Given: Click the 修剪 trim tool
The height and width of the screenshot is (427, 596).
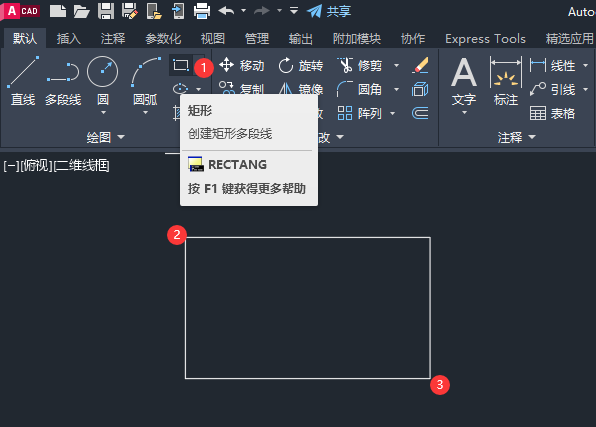Looking at the screenshot, I should point(360,65).
